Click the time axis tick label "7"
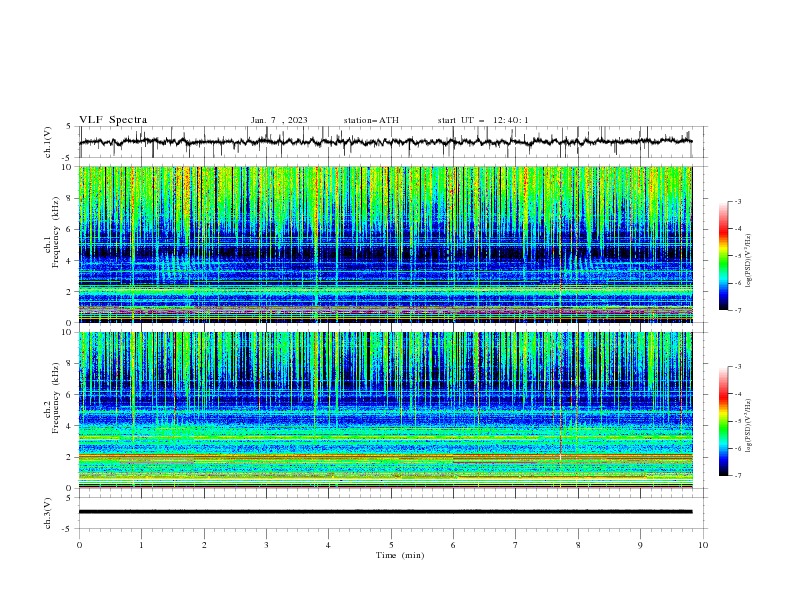 click(x=516, y=545)
